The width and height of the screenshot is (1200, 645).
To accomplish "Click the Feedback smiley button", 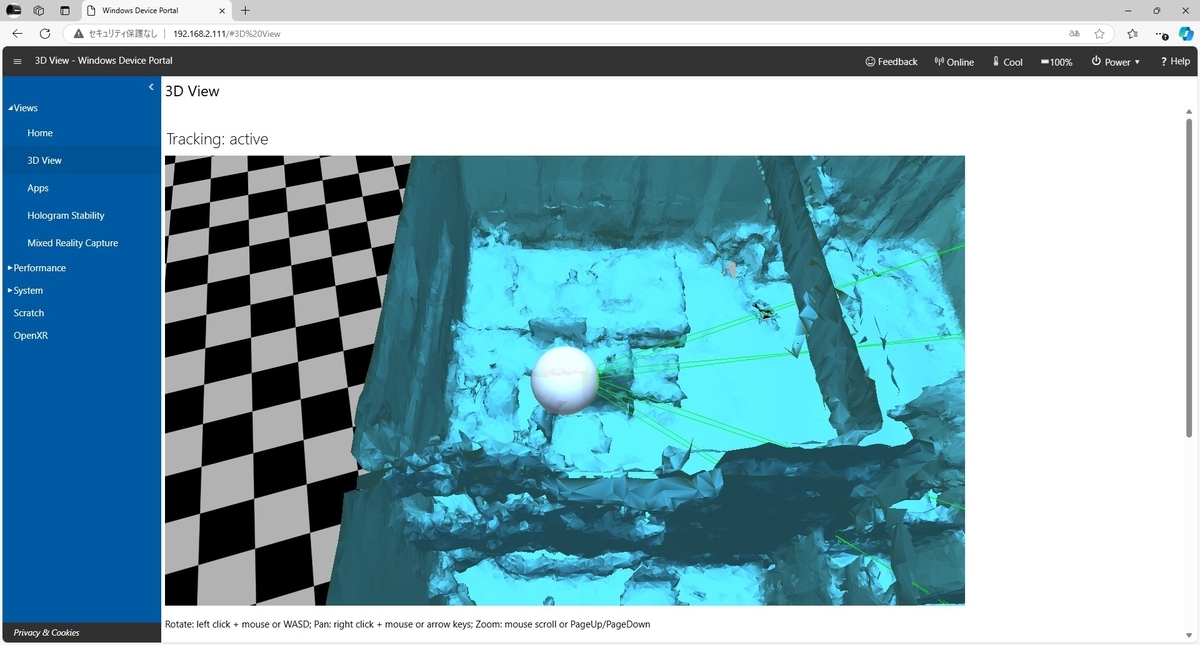I will pos(891,61).
